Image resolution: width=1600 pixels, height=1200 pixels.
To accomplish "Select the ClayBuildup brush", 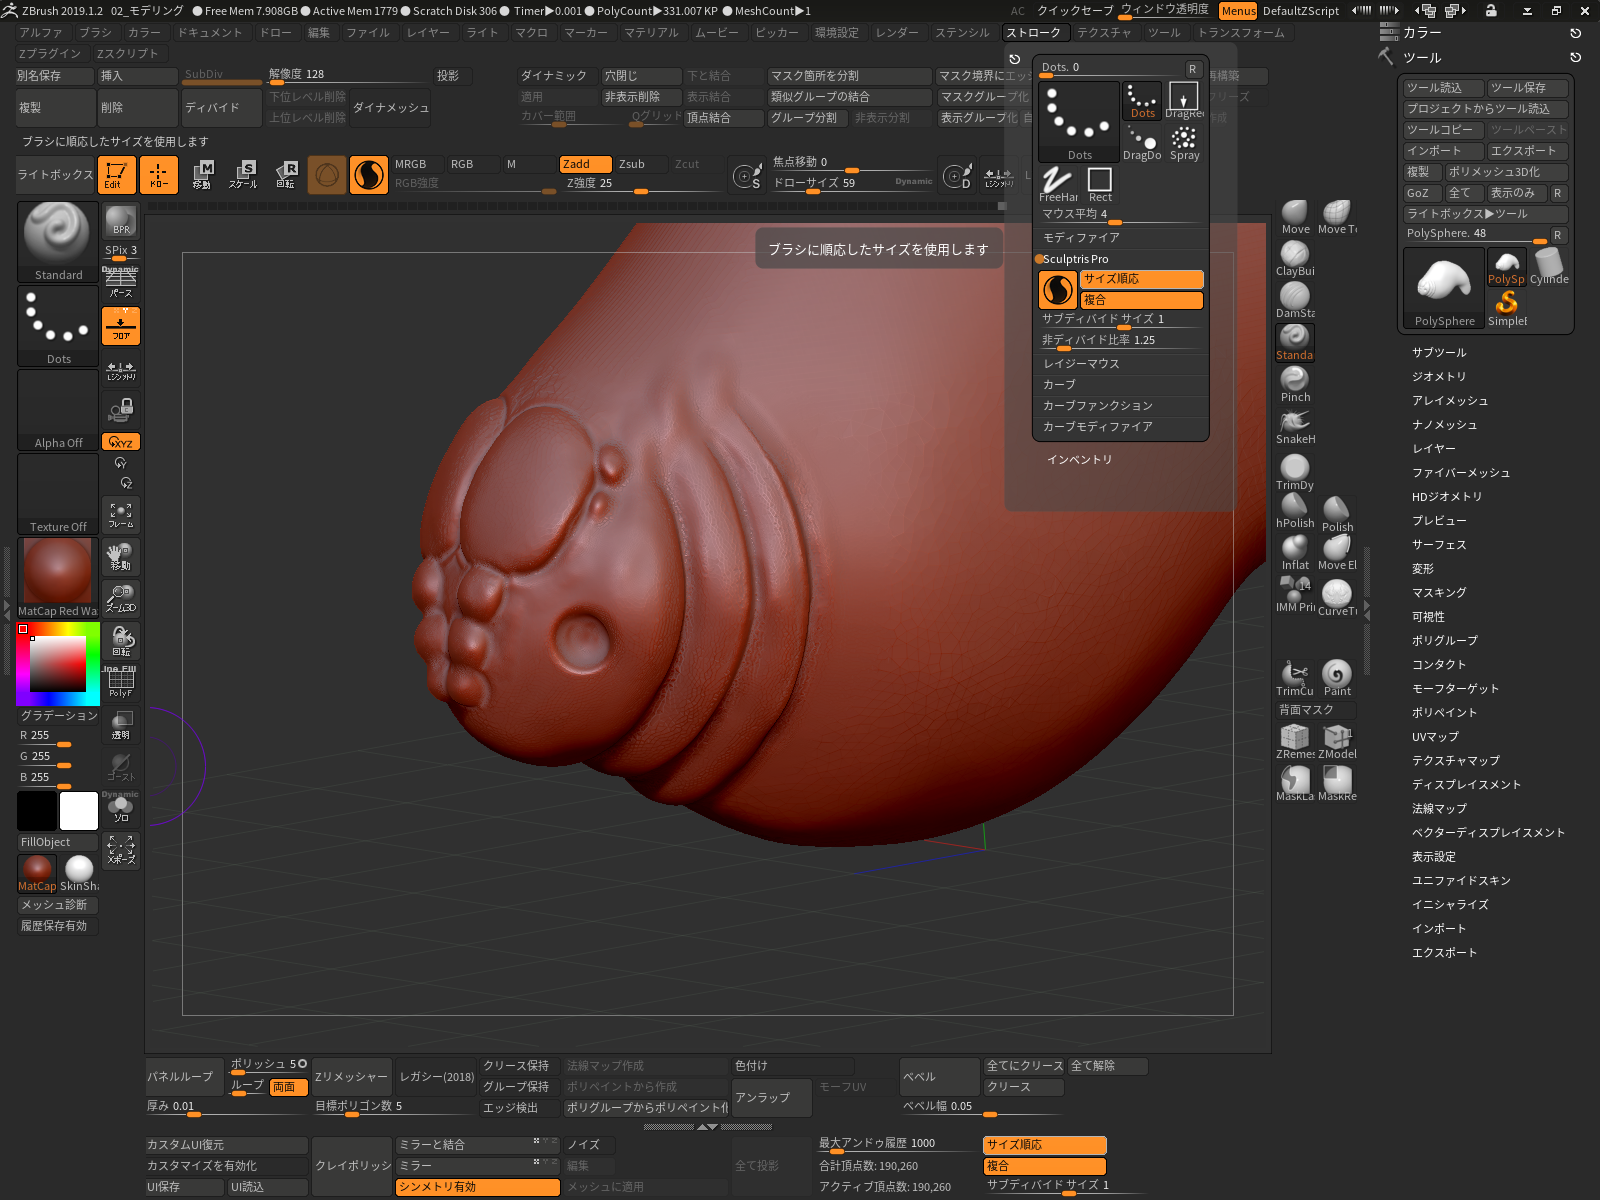I will (1295, 259).
